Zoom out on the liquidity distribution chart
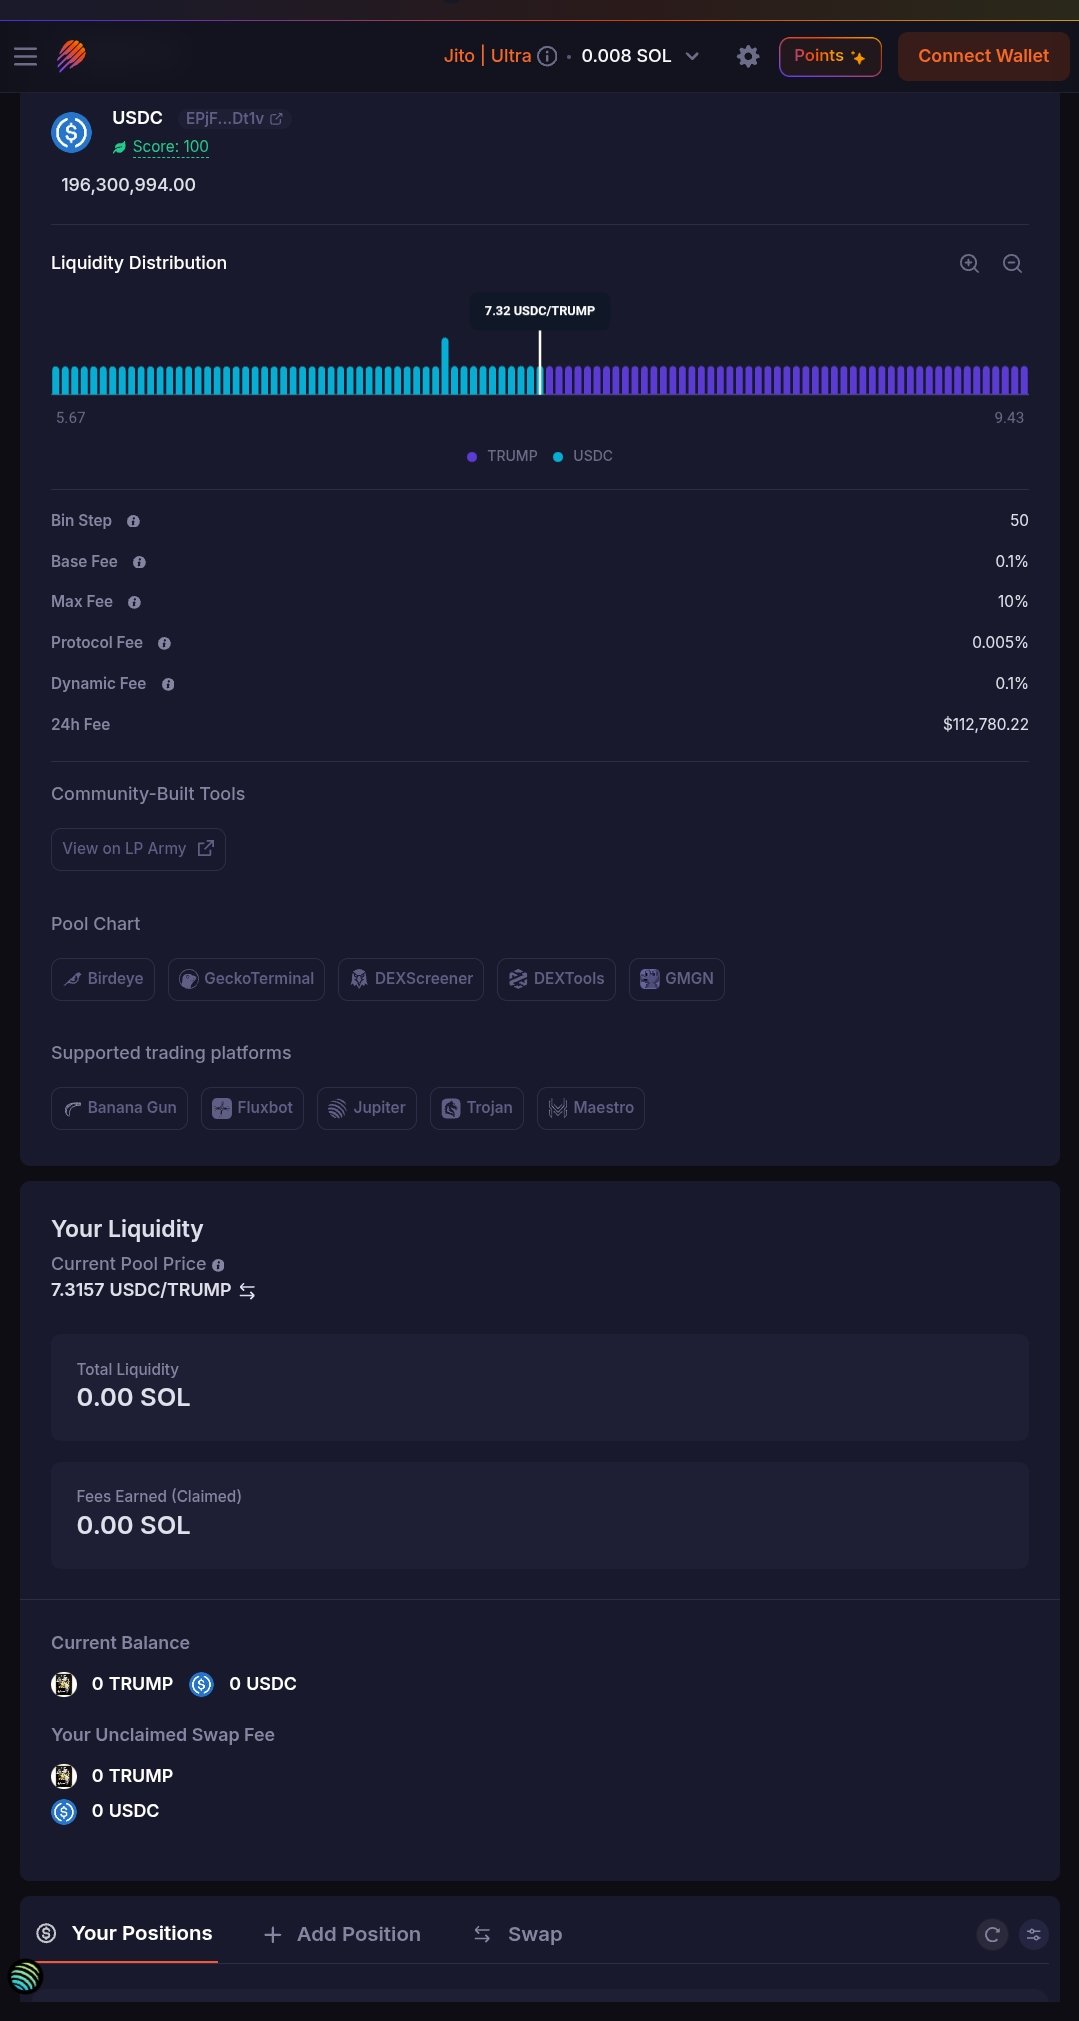Image resolution: width=1079 pixels, height=2021 pixels. (x=1012, y=263)
